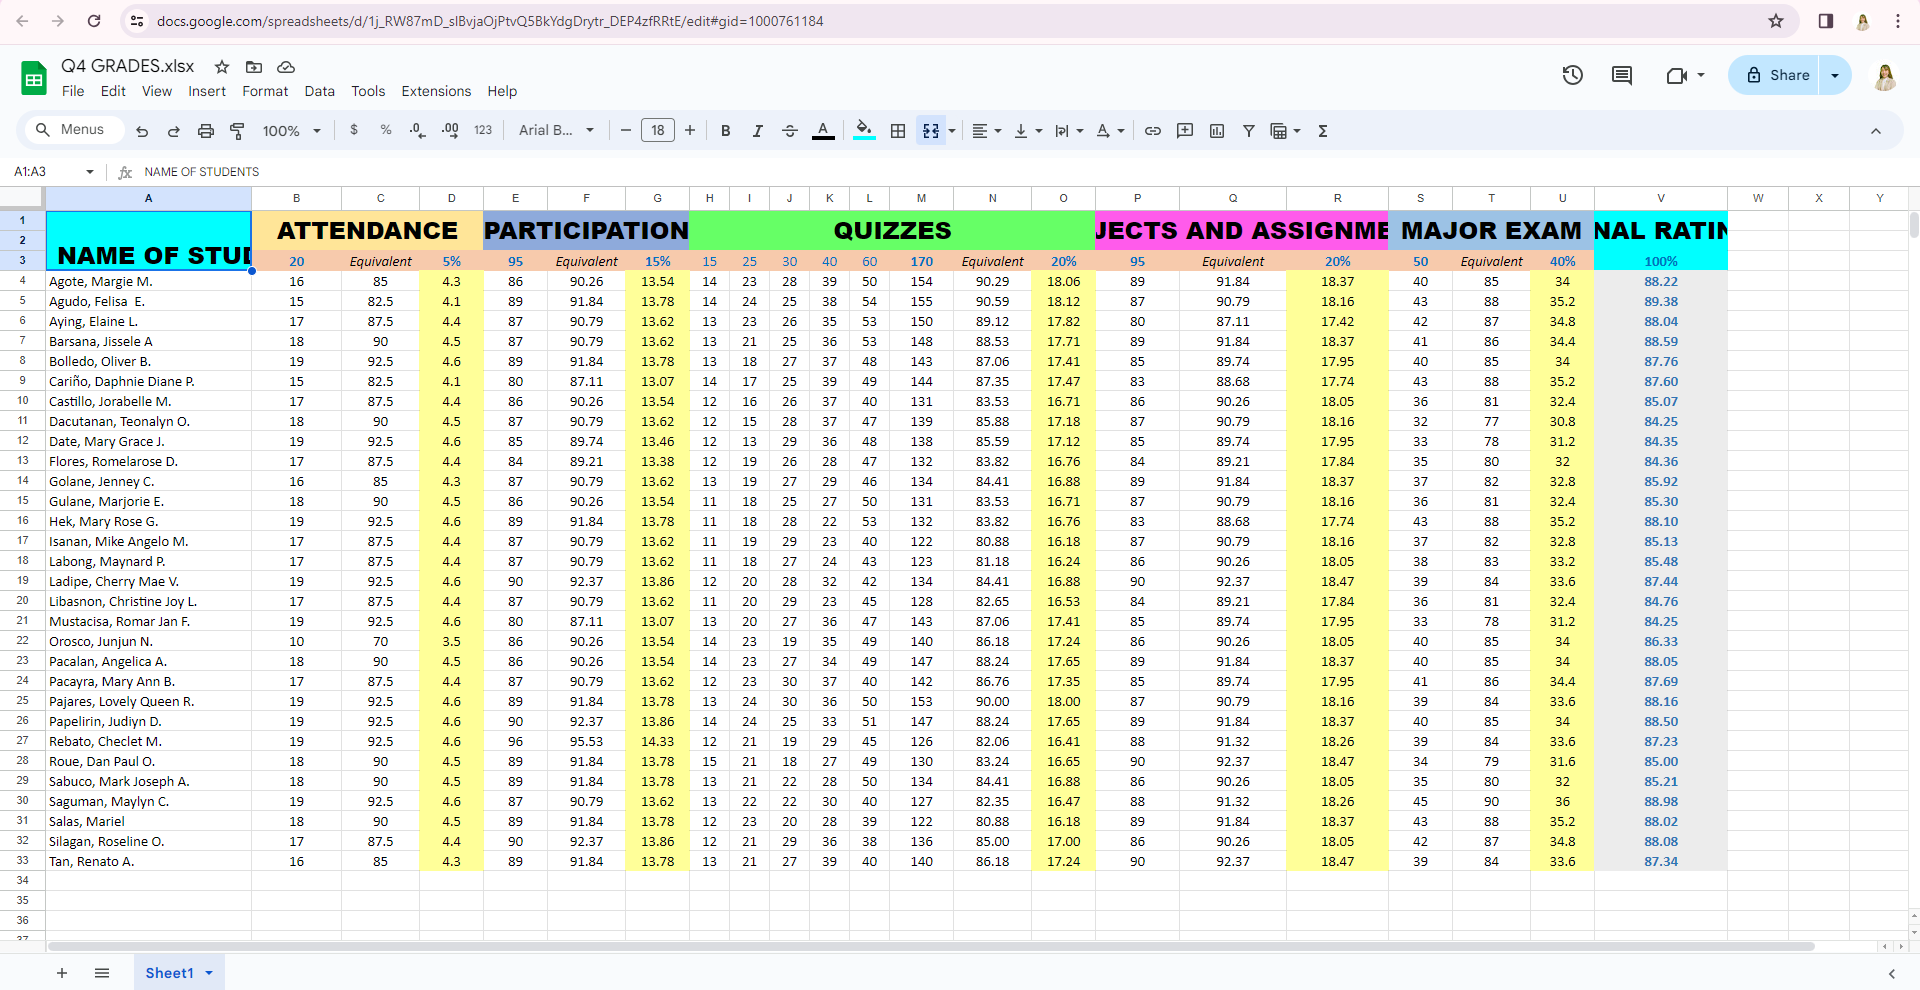Toggle italic formatting
This screenshot has width=1920, height=990.
(x=758, y=131)
